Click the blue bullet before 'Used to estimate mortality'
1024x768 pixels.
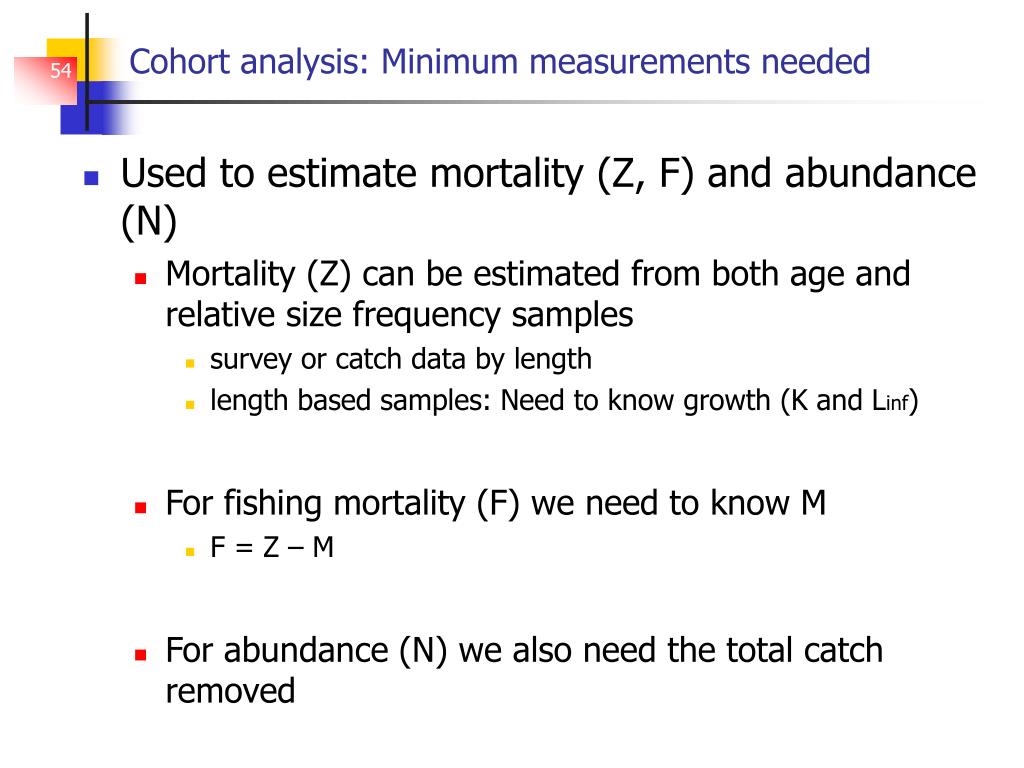point(91,178)
